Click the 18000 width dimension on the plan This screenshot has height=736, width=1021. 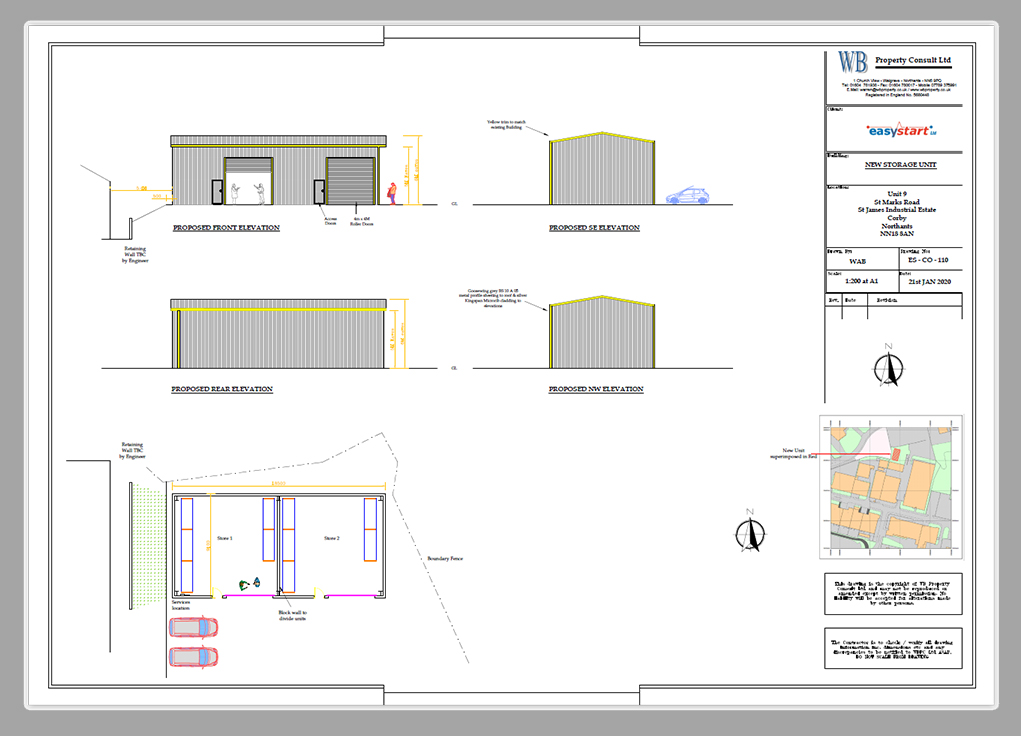pyautogui.click(x=278, y=484)
